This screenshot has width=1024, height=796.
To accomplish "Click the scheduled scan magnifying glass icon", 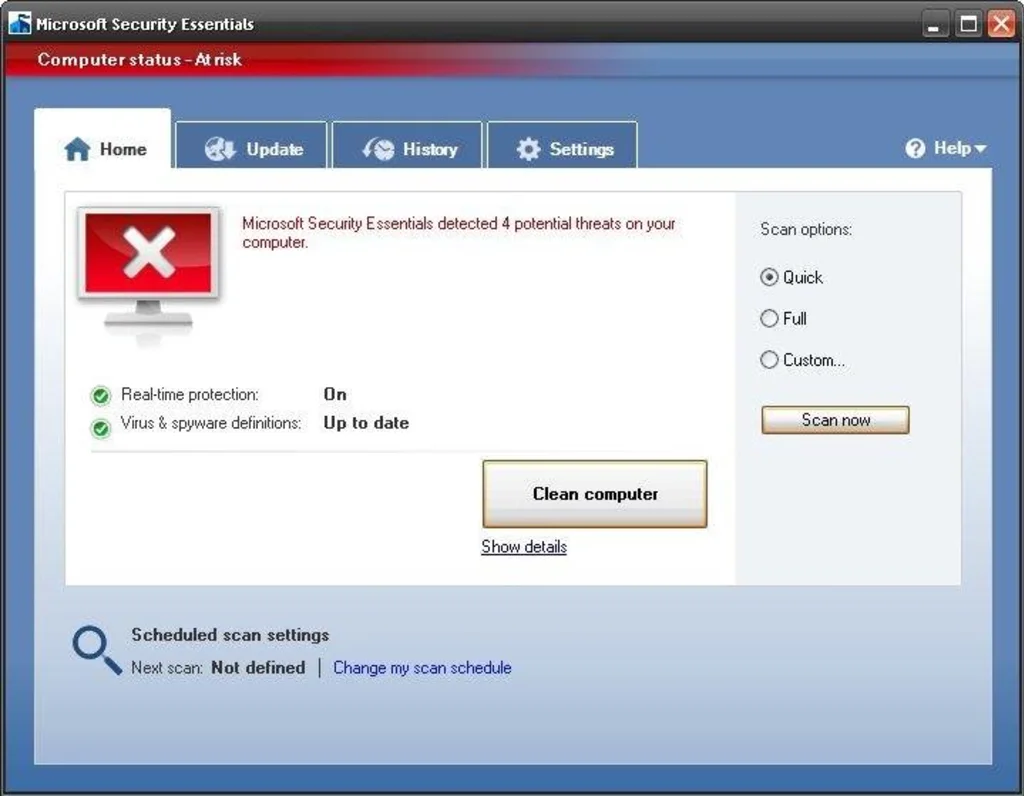I will pos(97,650).
